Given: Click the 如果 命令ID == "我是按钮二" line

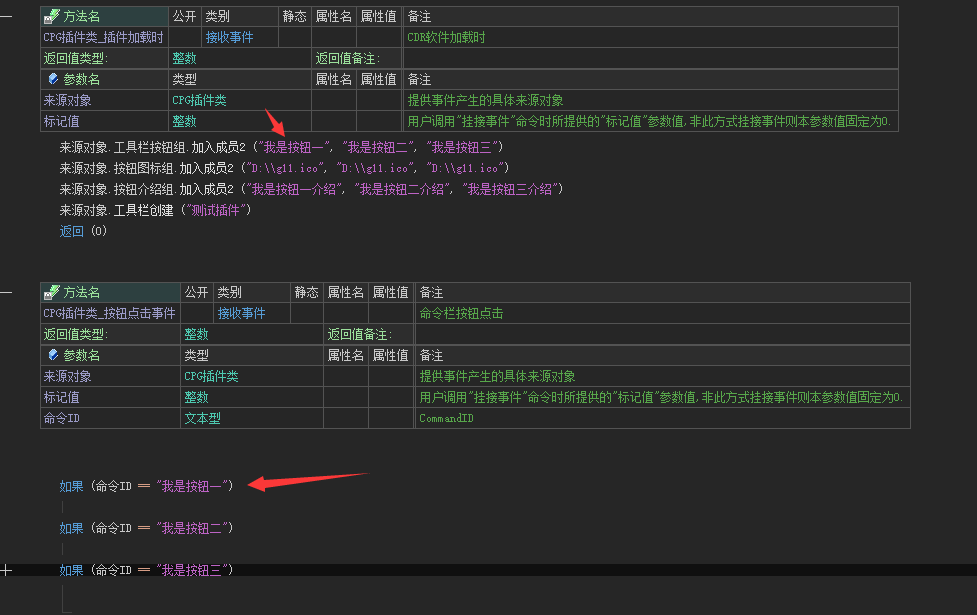Looking at the screenshot, I should pos(146,527).
